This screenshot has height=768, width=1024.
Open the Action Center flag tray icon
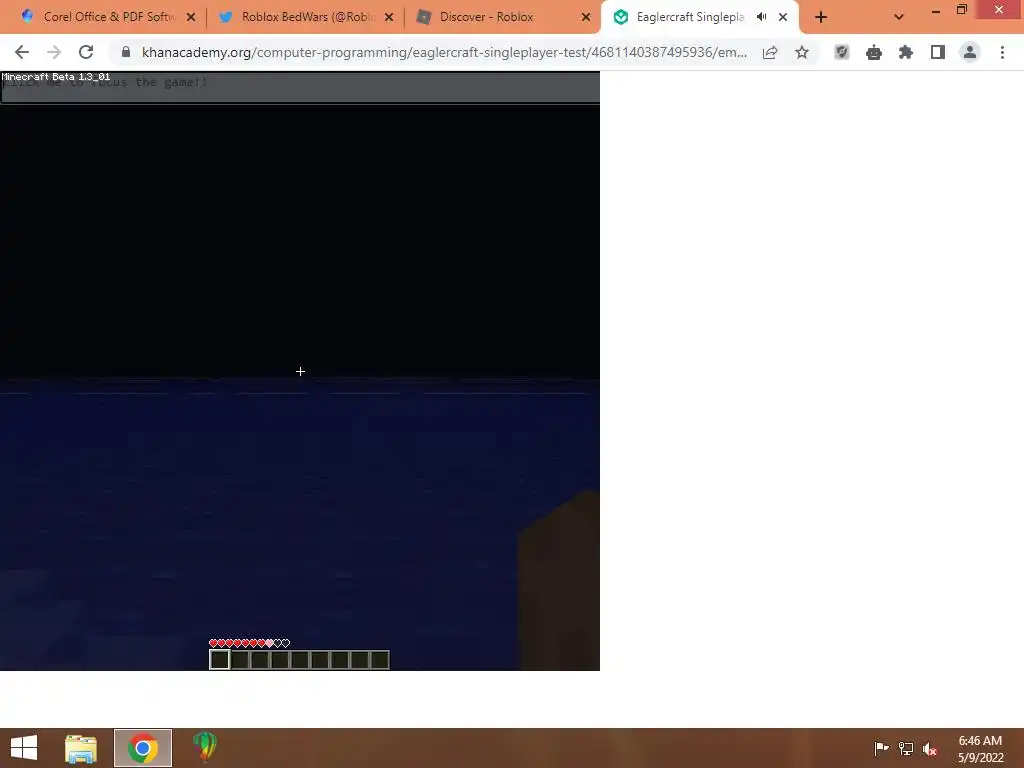click(881, 748)
